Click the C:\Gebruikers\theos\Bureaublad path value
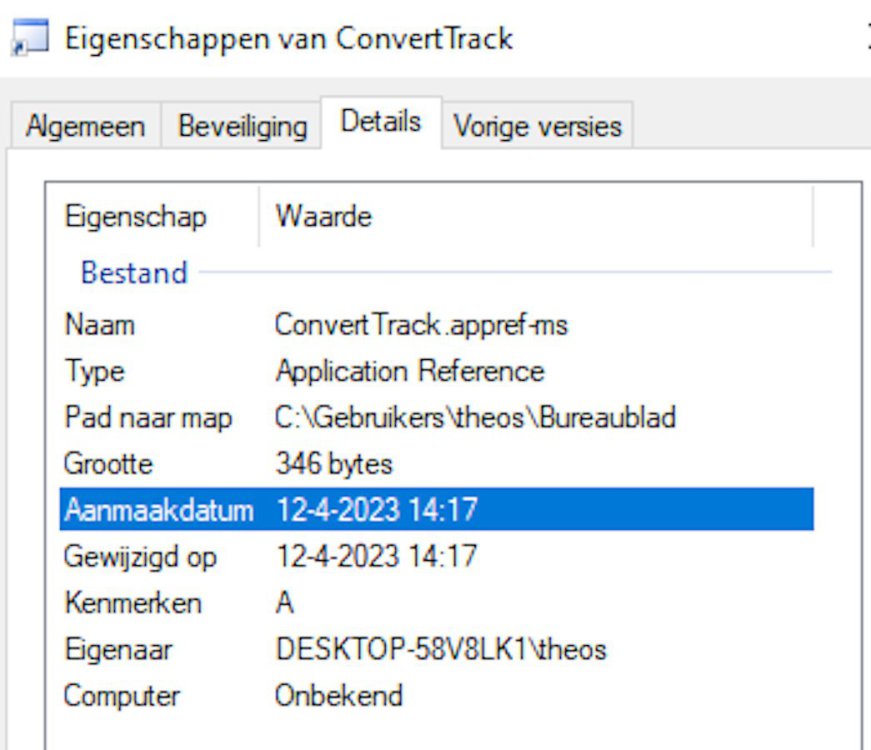The width and height of the screenshot is (871, 750). 475,417
